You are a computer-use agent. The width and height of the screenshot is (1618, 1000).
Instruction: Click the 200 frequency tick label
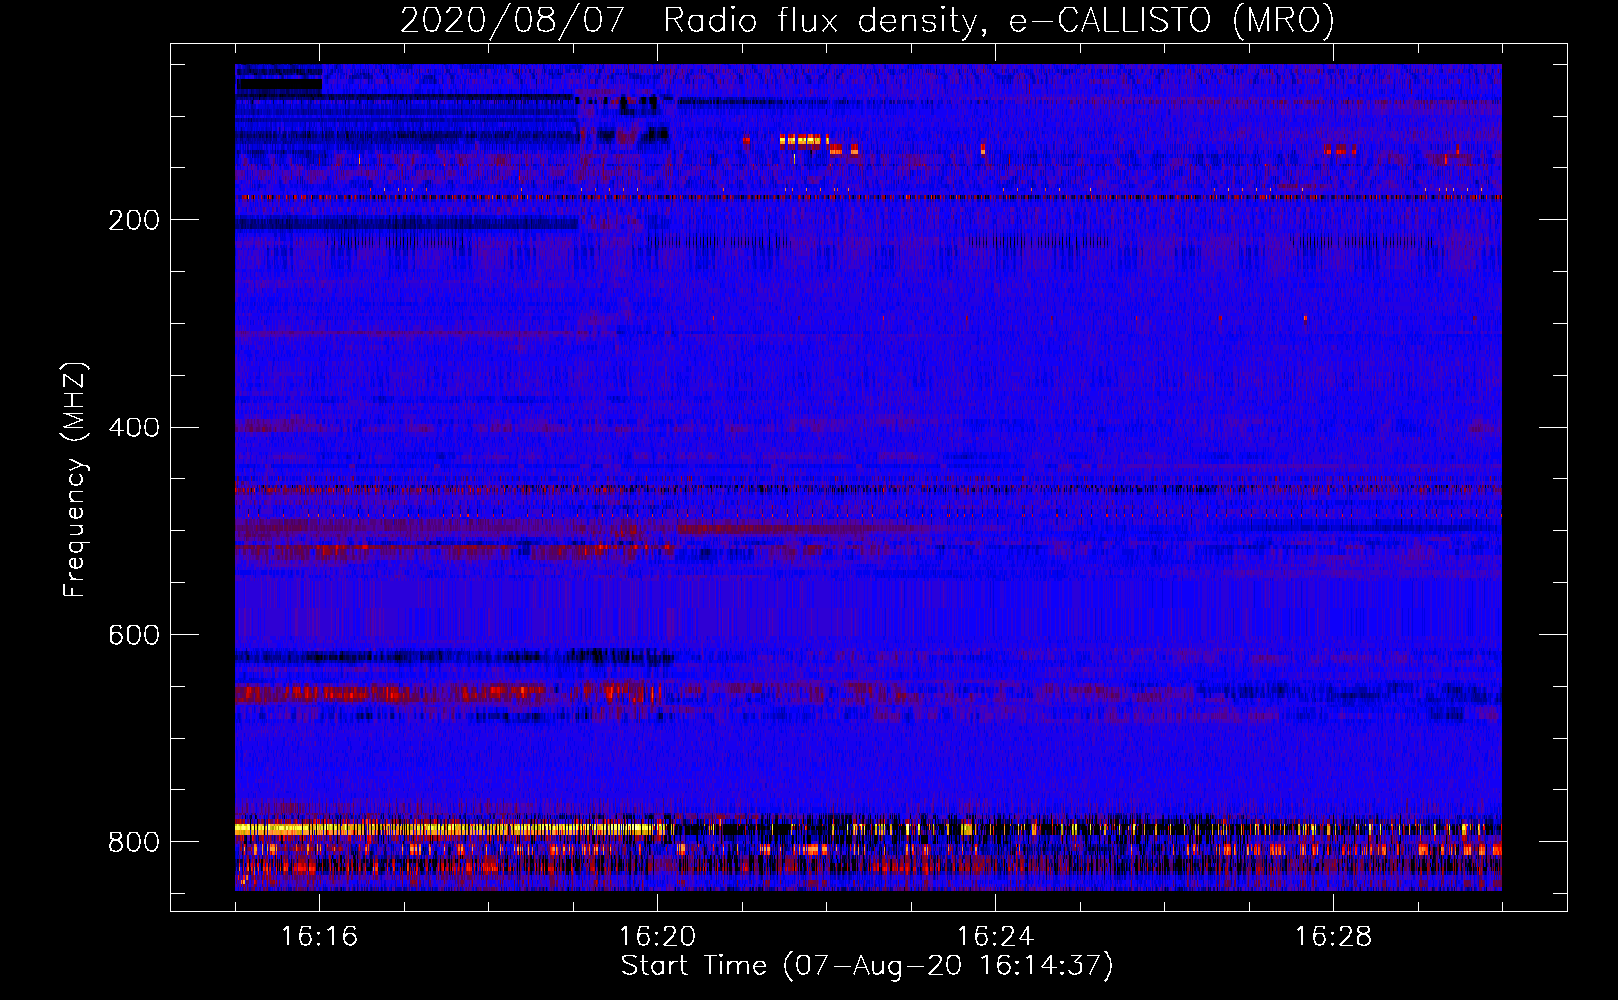(x=134, y=220)
